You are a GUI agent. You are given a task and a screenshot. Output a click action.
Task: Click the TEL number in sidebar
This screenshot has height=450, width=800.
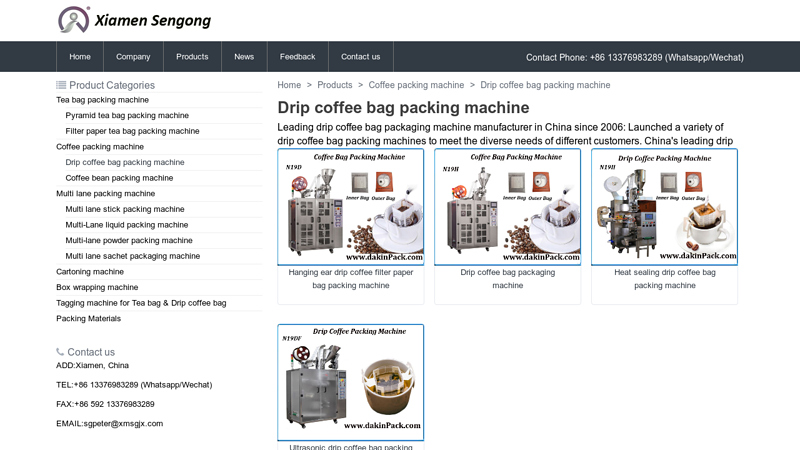[x=134, y=385]
